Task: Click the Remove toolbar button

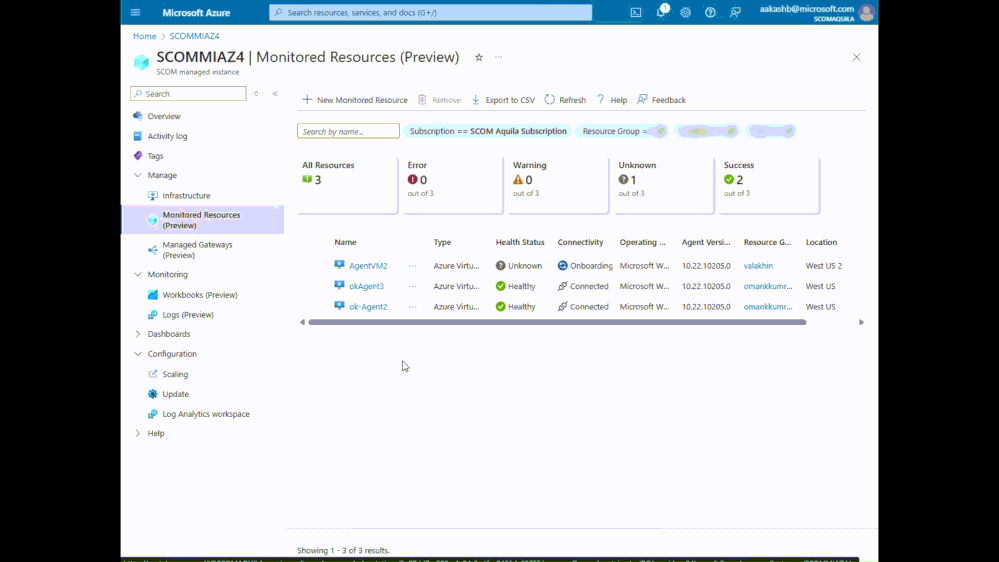Action: point(439,100)
